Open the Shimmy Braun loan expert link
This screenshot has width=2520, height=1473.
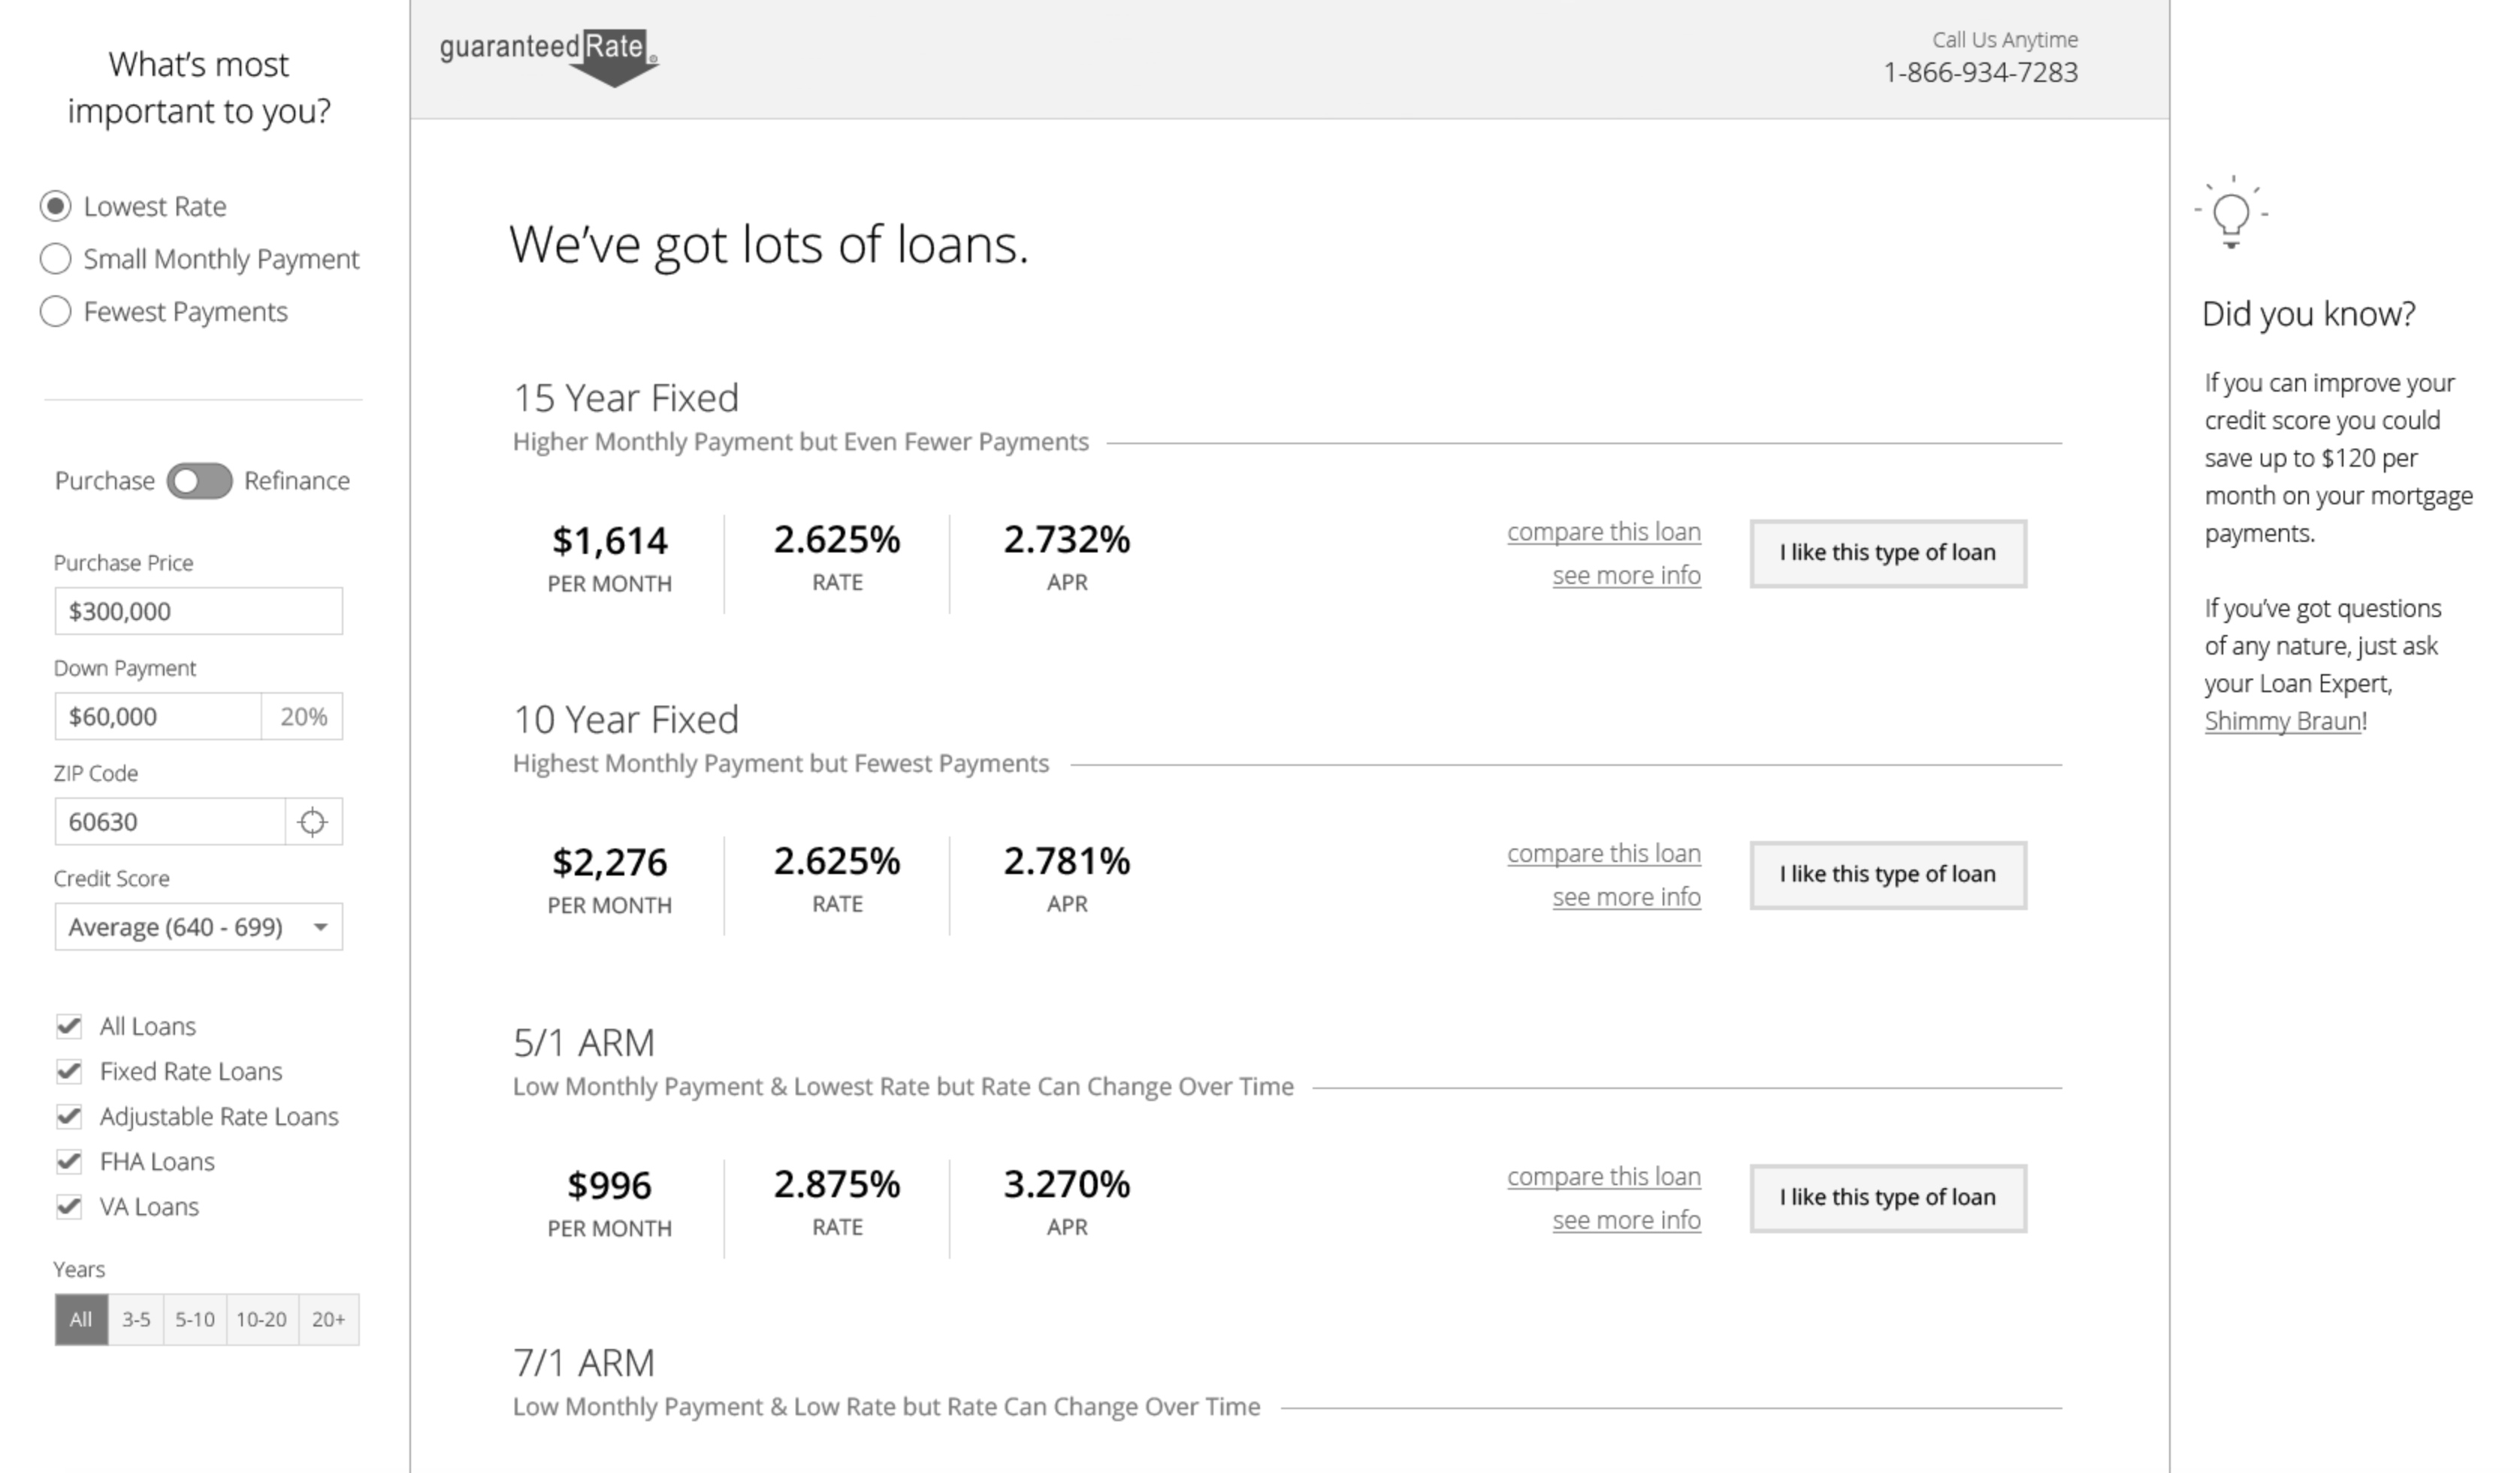[x=2282, y=721]
